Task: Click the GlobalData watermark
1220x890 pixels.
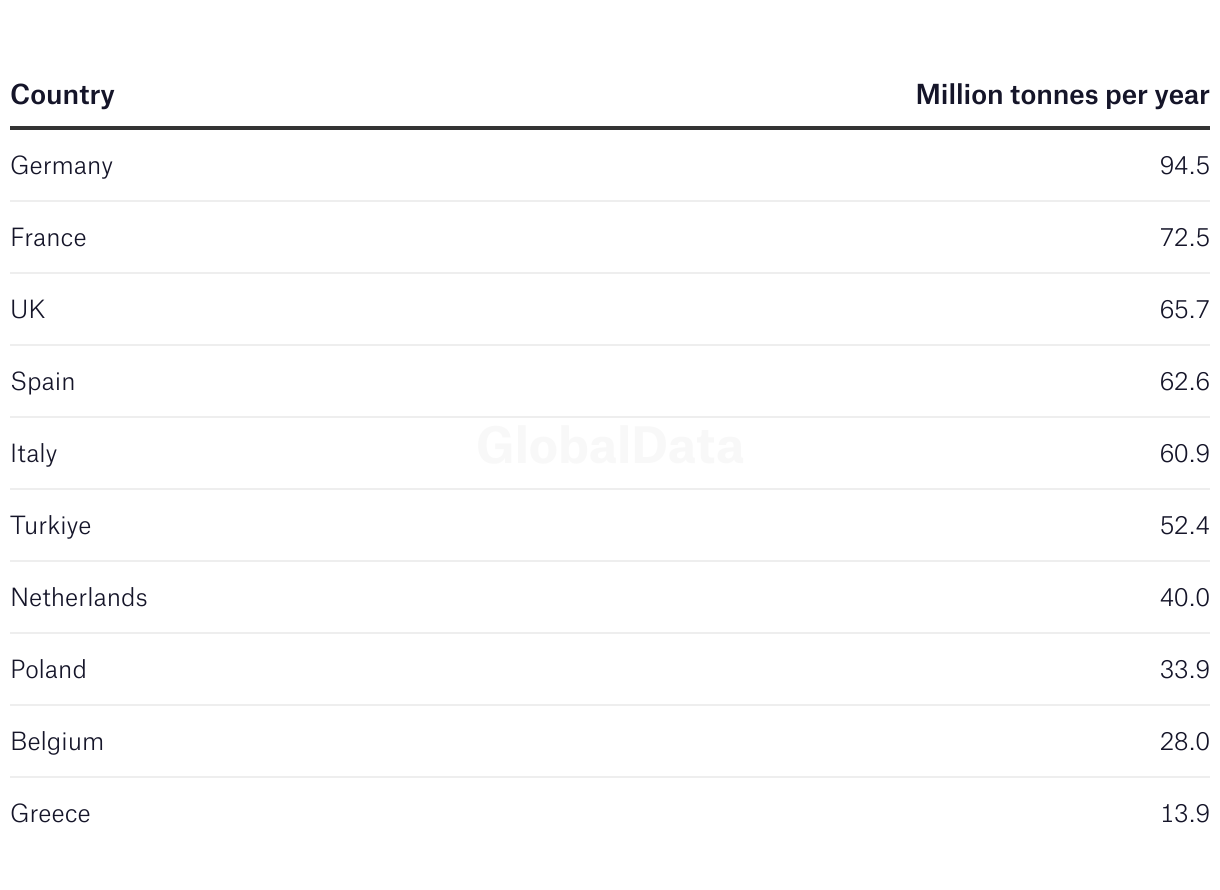Action: [x=610, y=445]
